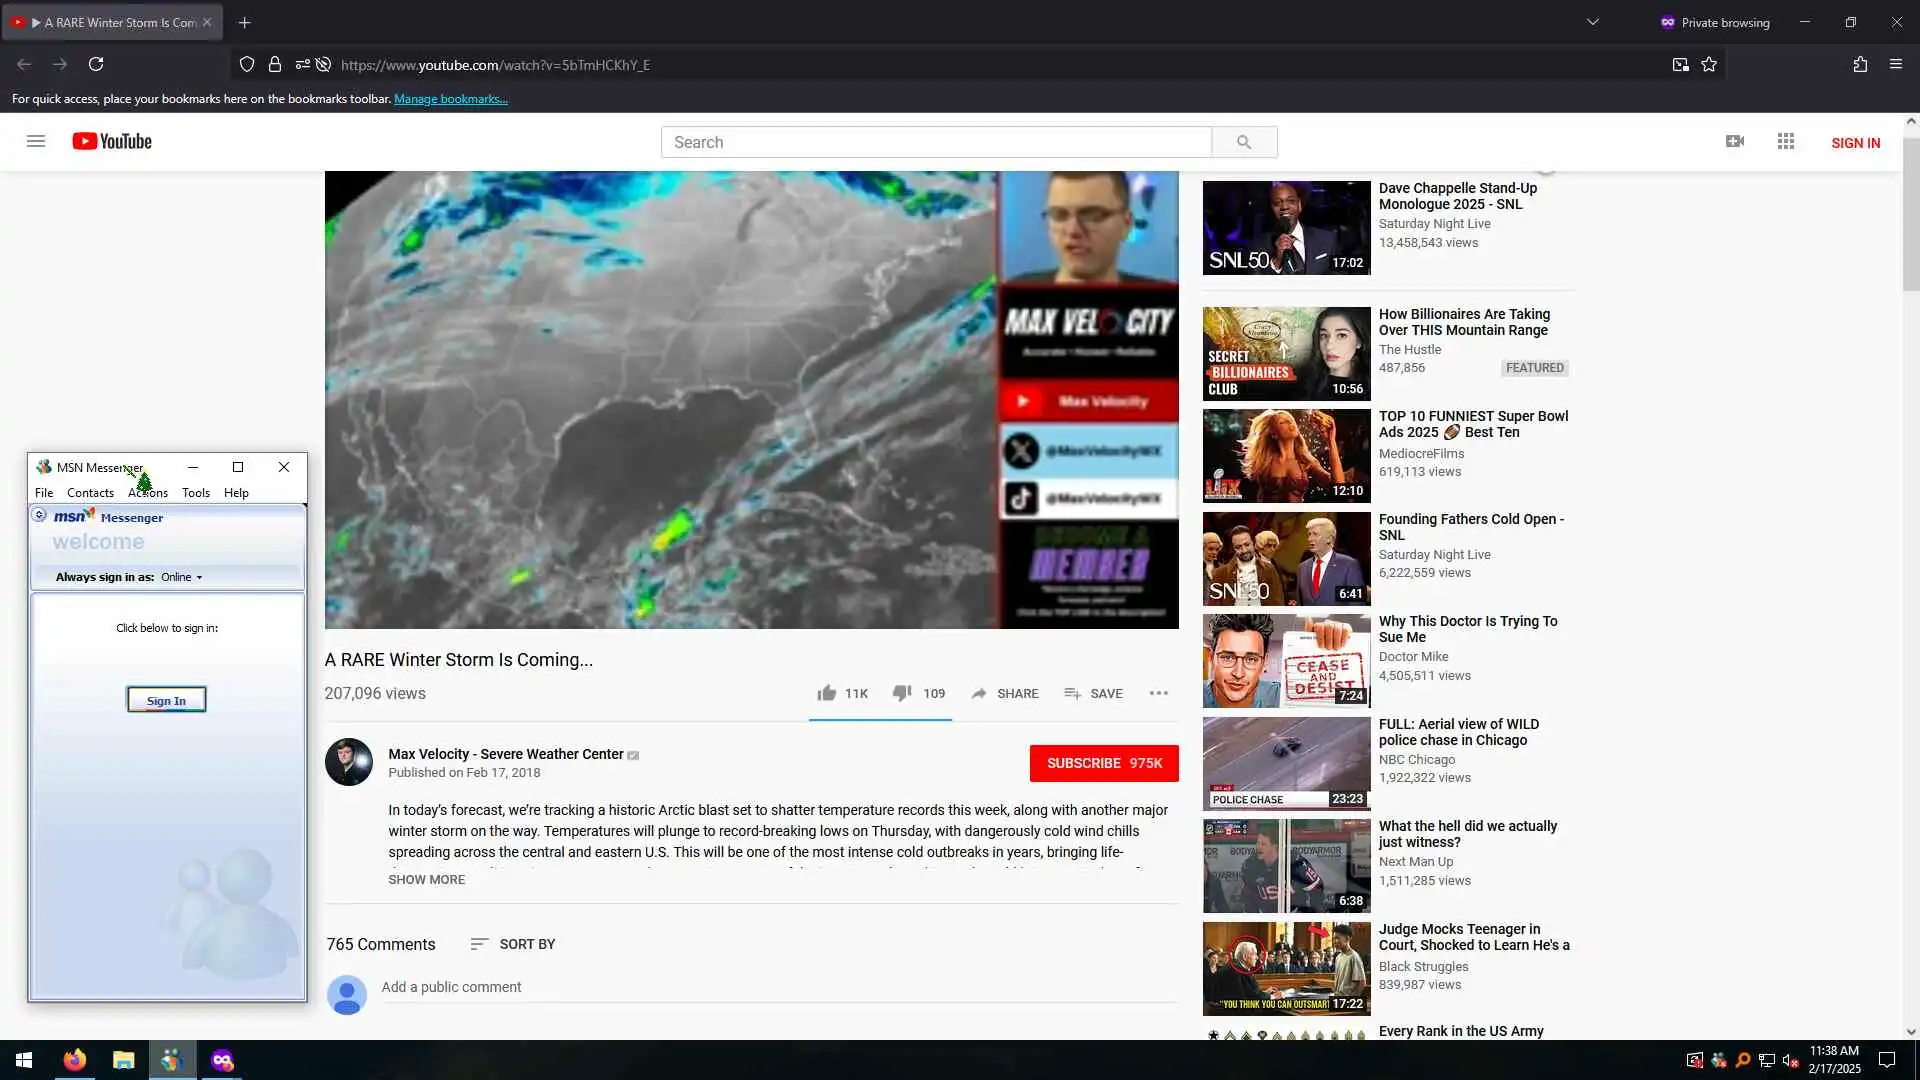Expand the 'Always sign in as' Online dropdown
1920x1080 pixels.
182,577
